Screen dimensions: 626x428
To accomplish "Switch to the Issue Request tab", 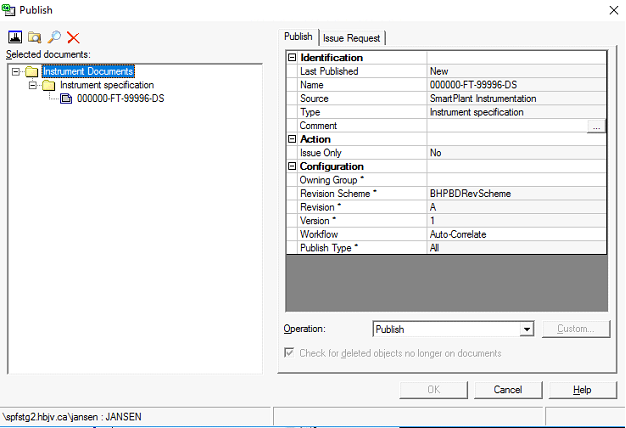I will point(352,38).
